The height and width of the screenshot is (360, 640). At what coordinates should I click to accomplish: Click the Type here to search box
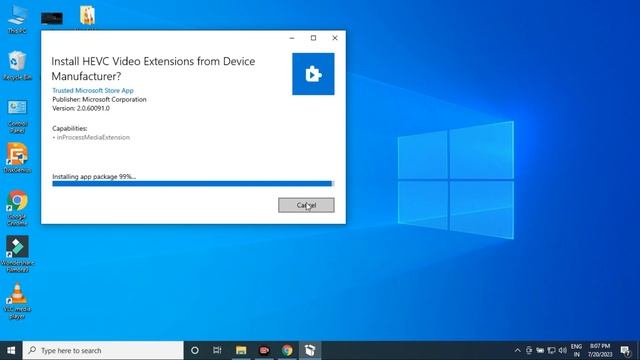(x=103, y=350)
